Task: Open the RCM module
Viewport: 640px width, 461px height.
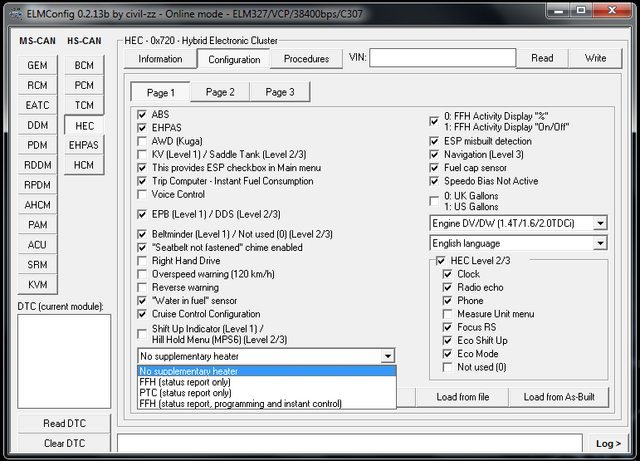Action: [x=37, y=85]
